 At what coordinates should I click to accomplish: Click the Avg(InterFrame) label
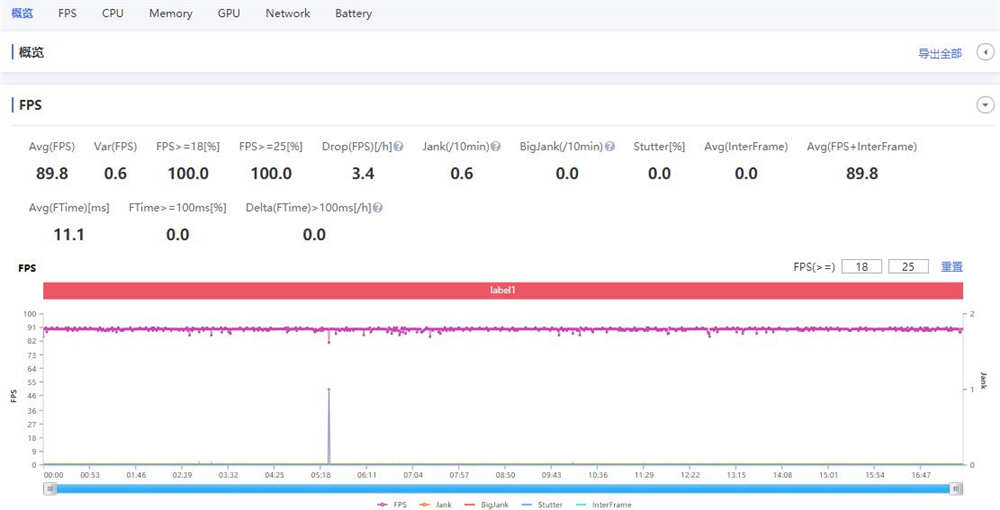(x=746, y=147)
